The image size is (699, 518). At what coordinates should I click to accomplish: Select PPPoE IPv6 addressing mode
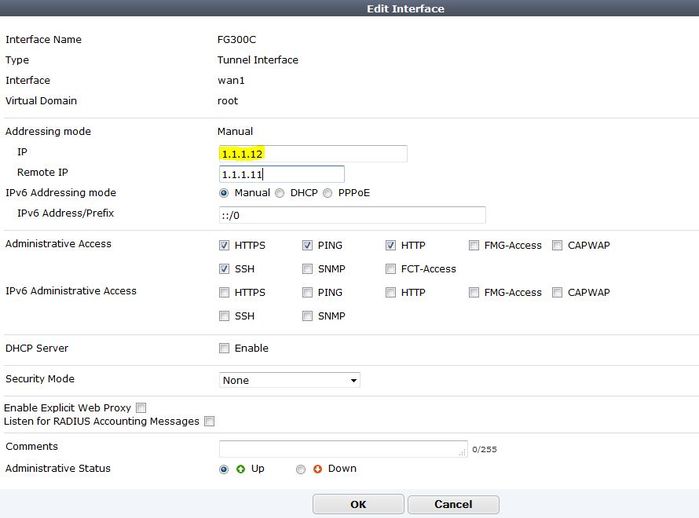tap(328, 193)
